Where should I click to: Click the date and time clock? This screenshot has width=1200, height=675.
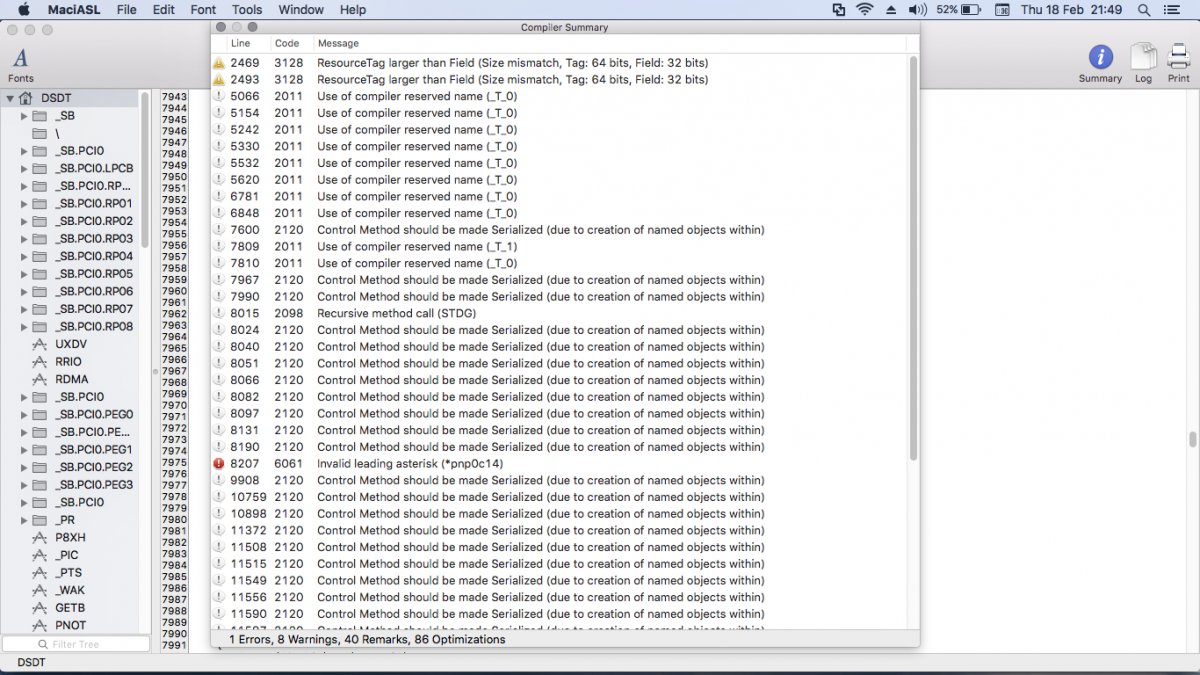click(x=1073, y=9)
